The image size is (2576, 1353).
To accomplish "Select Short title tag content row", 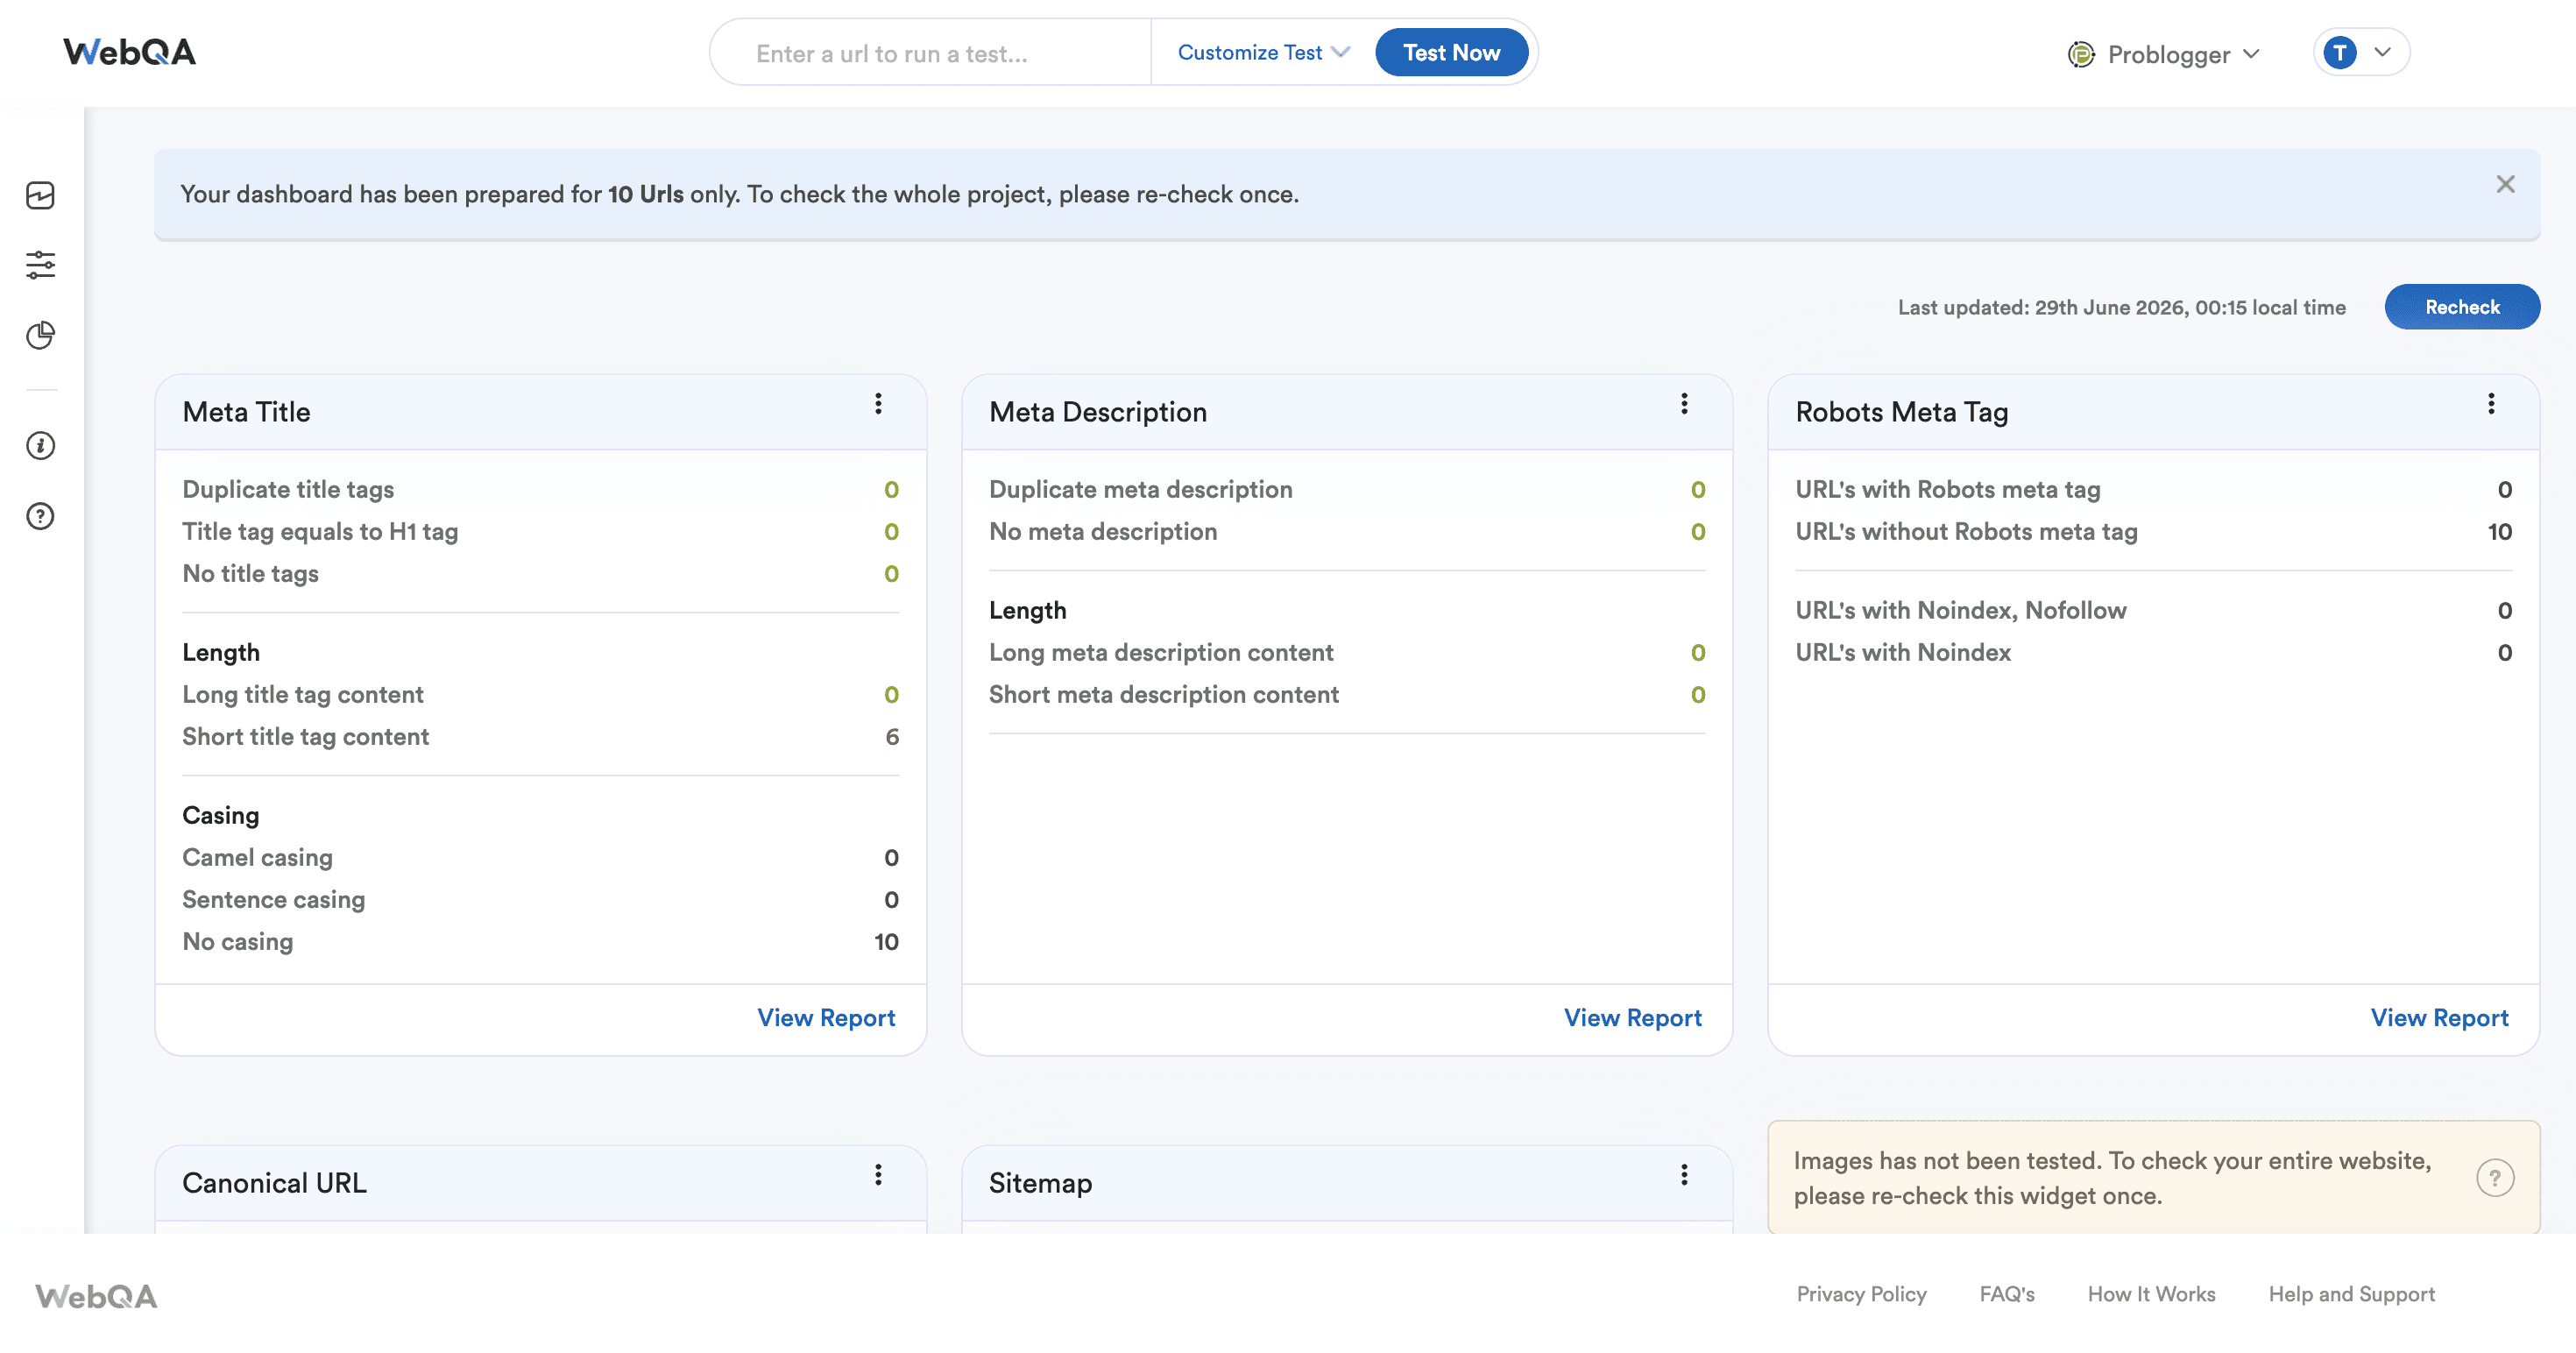I will click(540, 737).
